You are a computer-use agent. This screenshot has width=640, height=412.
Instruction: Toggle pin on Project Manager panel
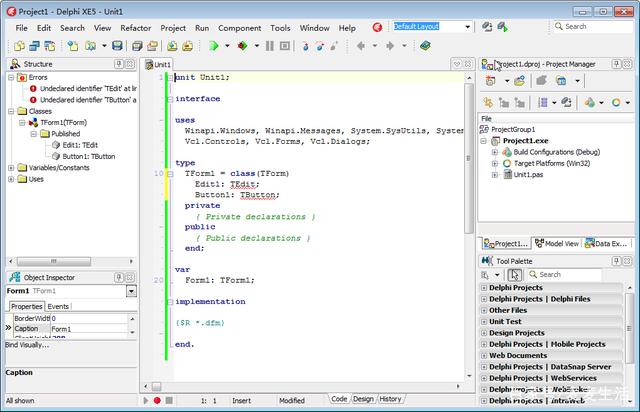point(616,64)
